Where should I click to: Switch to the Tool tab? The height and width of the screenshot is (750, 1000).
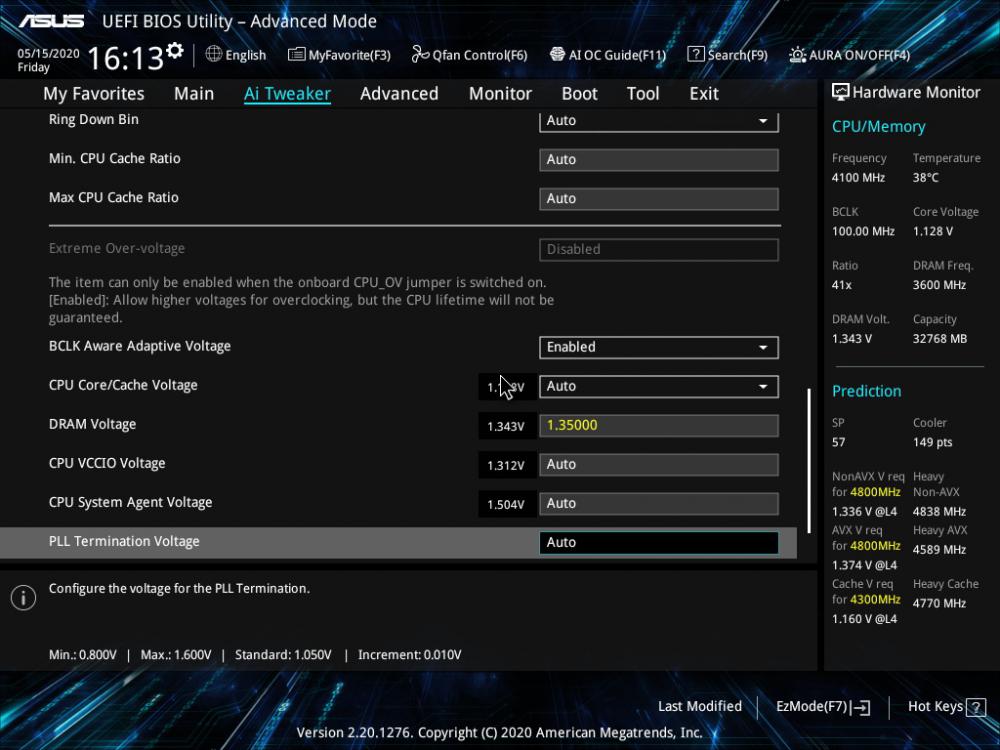pyautogui.click(x=643, y=94)
